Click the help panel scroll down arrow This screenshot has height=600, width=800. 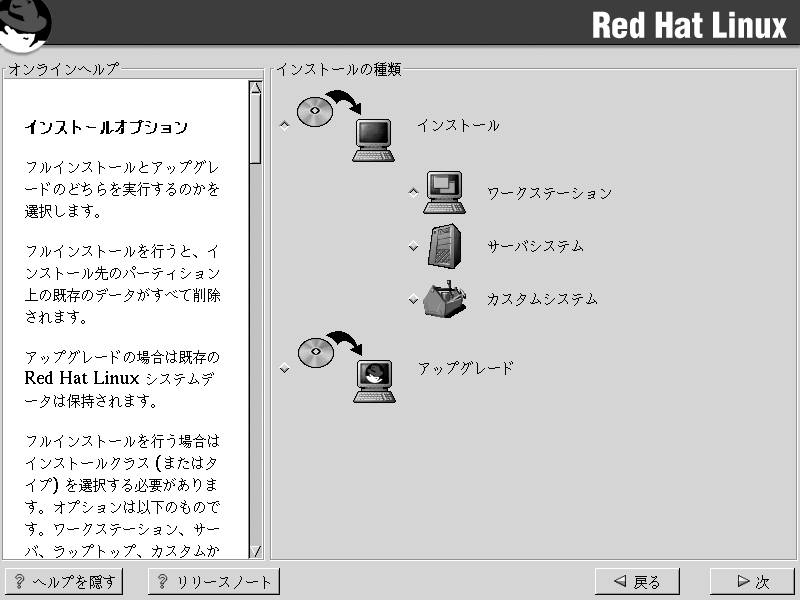256,551
